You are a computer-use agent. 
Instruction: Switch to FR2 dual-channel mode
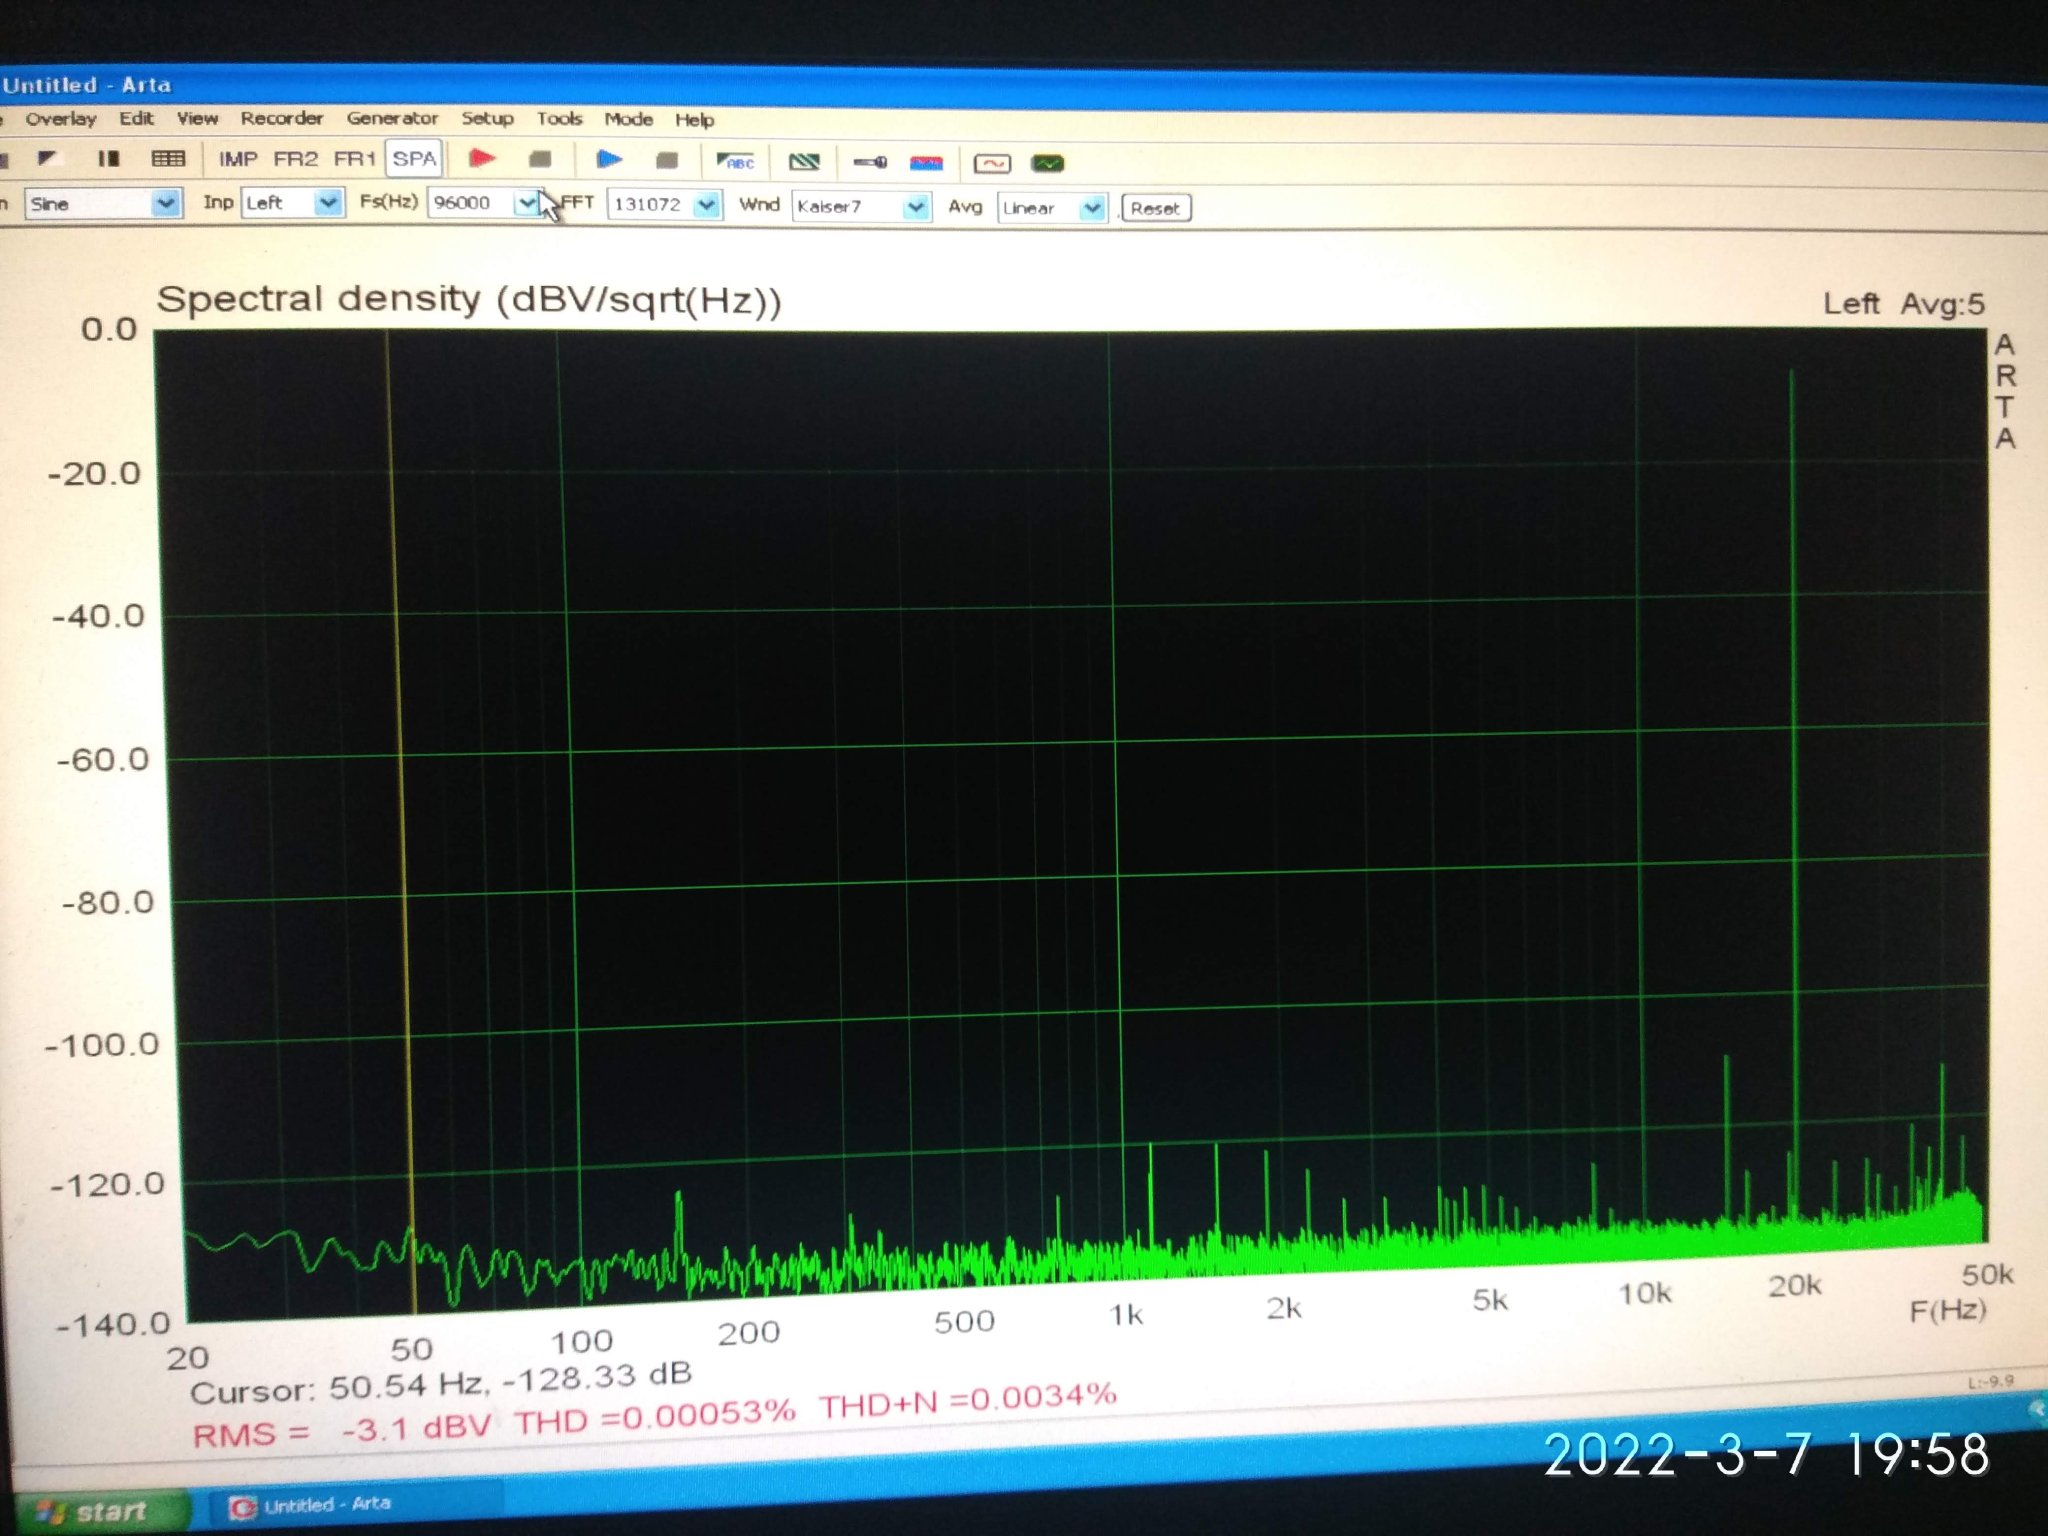tap(295, 159)
